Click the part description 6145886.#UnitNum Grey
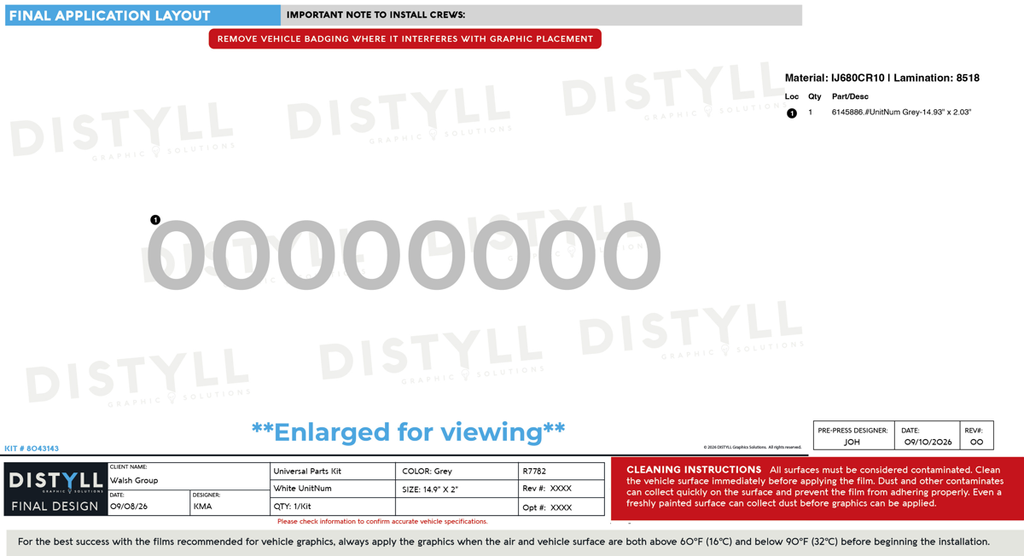1024x556 pixels. tap(901, 112)
